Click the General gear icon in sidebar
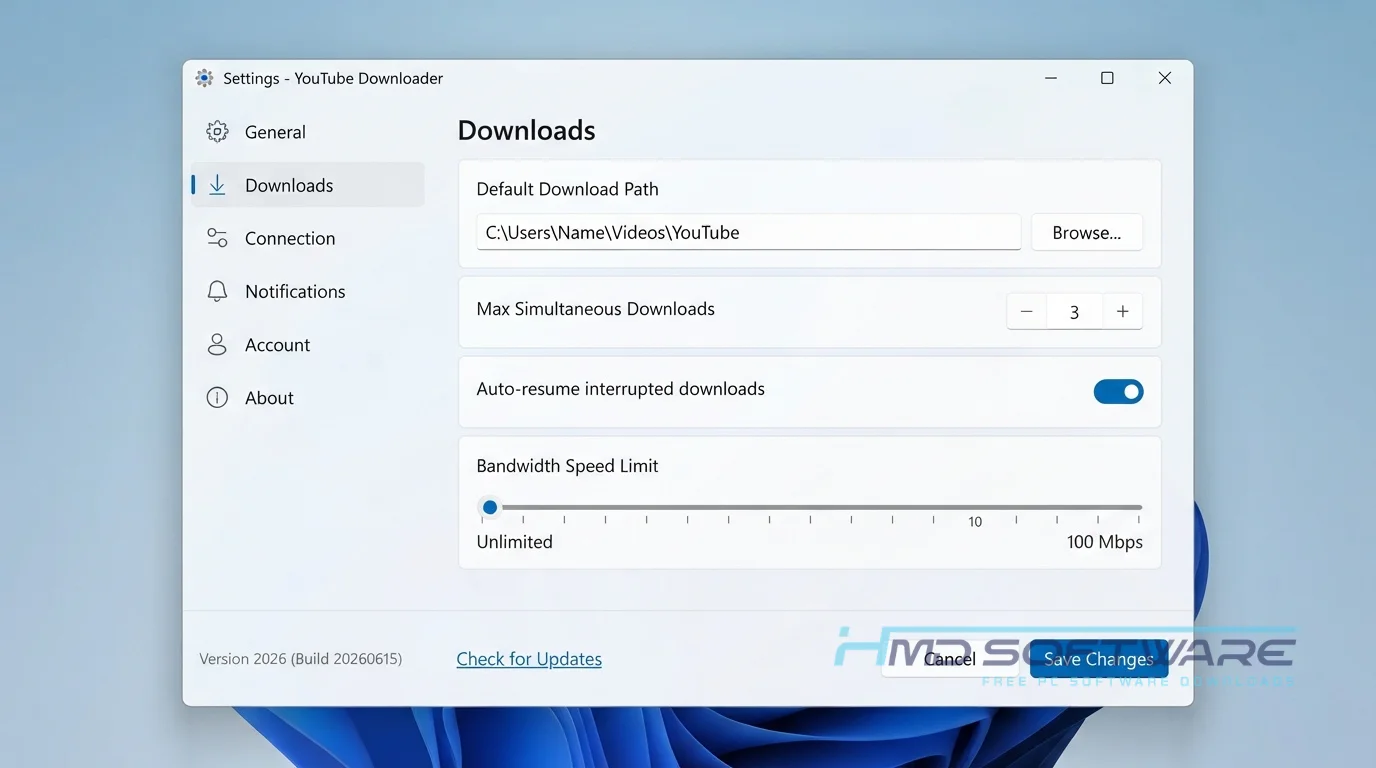Screen dimensions: 1376x768 pos(217,132)
